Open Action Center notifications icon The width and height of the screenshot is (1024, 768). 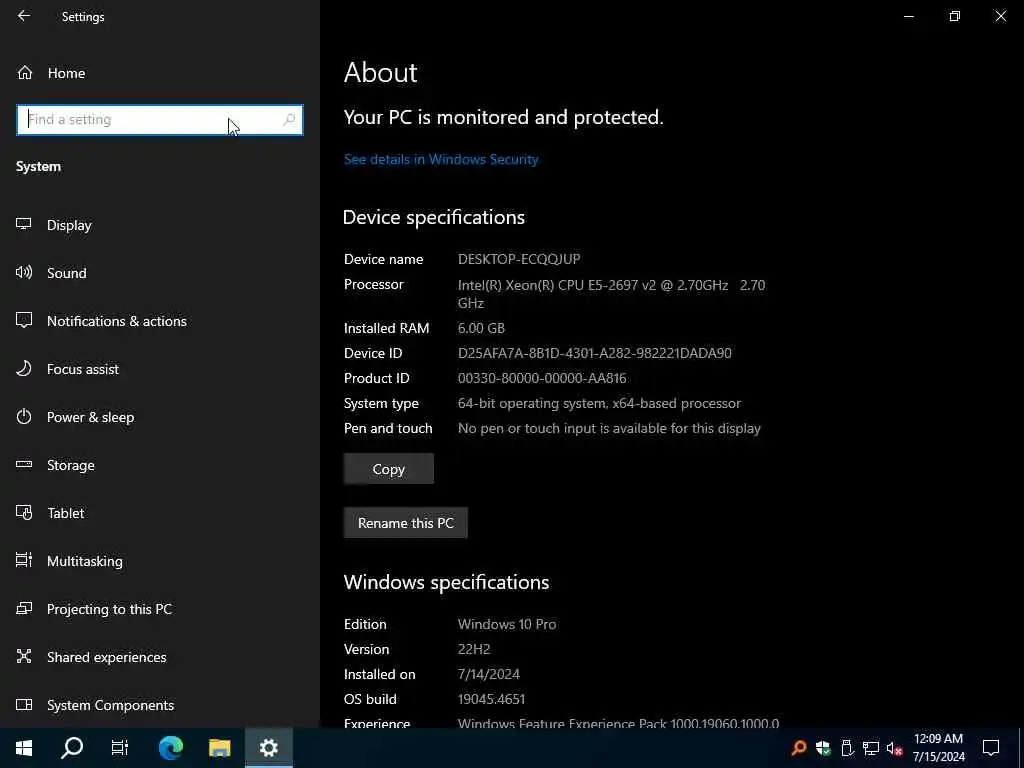click(x=991, y=748)
